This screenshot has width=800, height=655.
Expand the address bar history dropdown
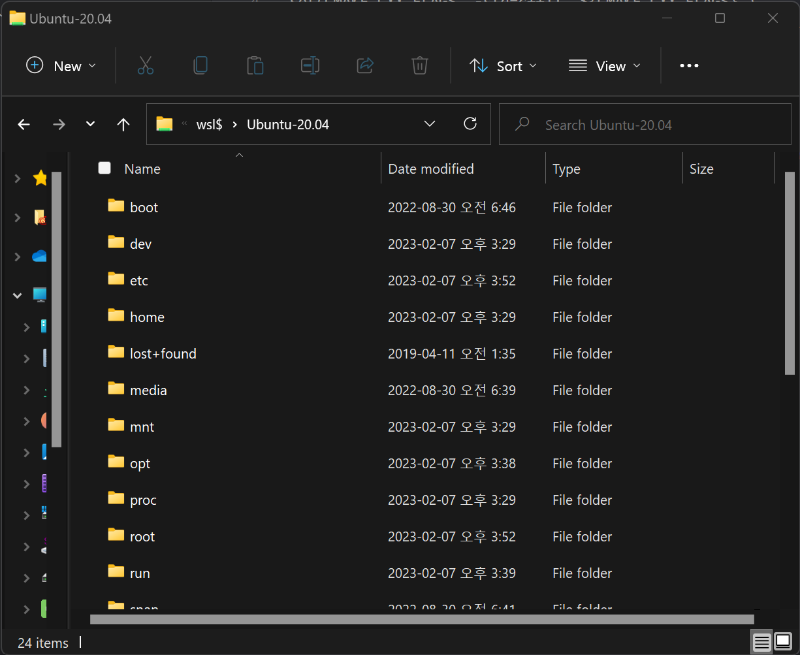pos(430,124)
